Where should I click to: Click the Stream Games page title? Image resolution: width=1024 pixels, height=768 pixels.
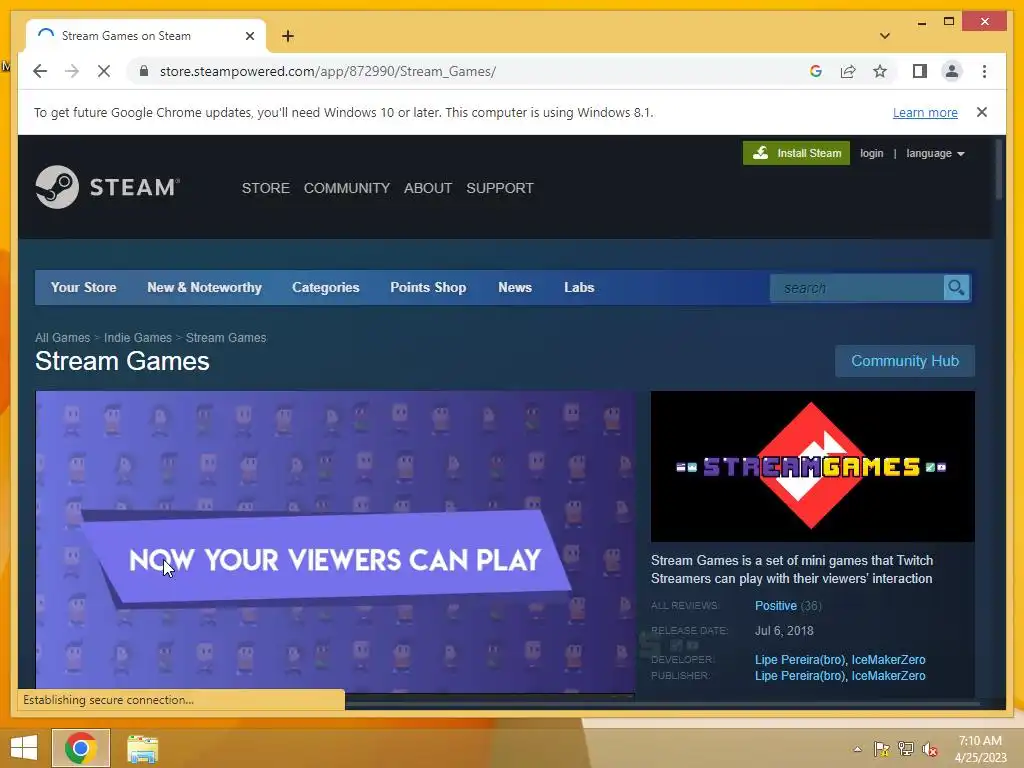click(122, 361)
